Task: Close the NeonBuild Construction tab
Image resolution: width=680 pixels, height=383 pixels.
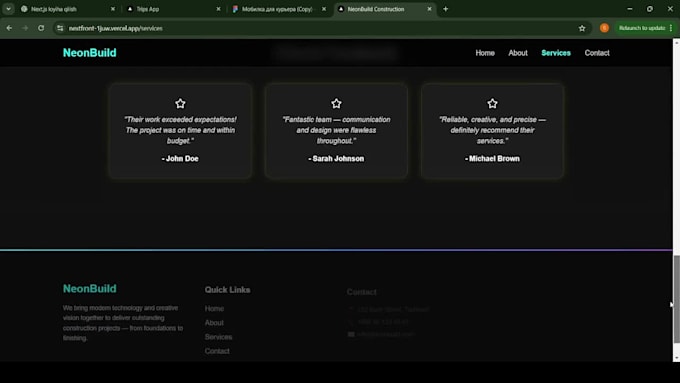Action: pyautogui.click(x=429, y=9)
